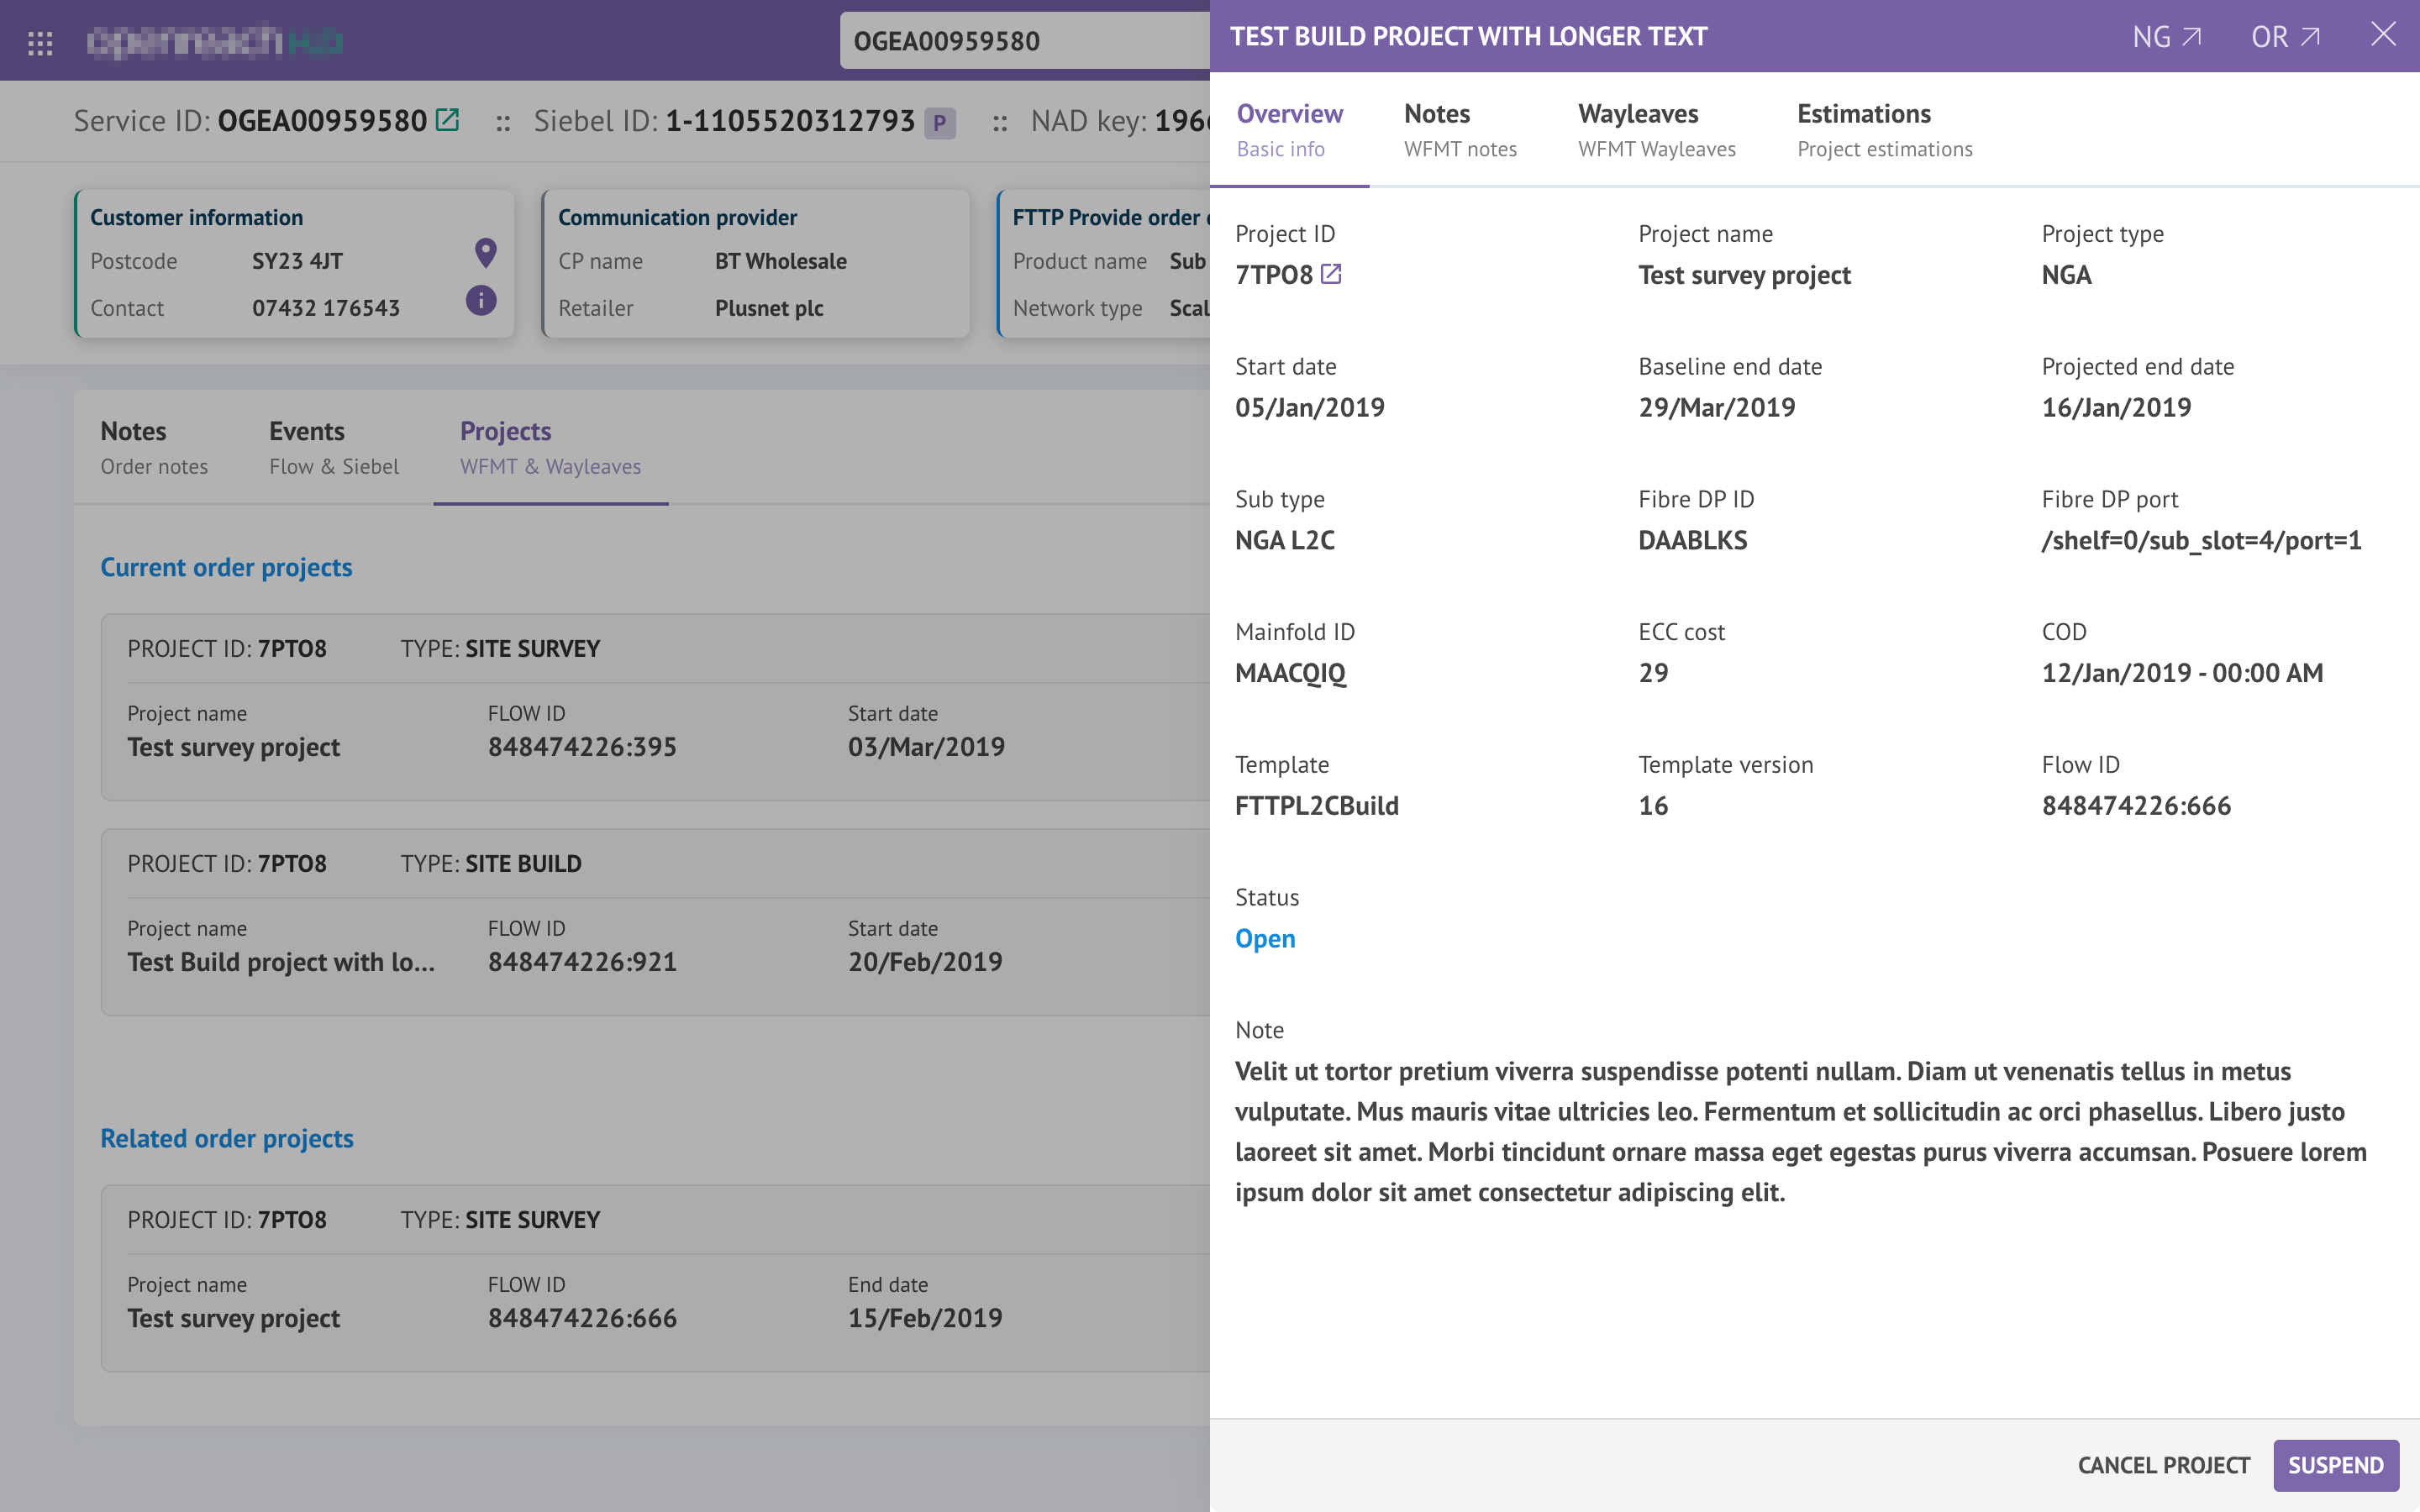Click the search field containing OGEA00959580
The width and height of the screenshot is (2420, 1512).
click(1025, 41)
